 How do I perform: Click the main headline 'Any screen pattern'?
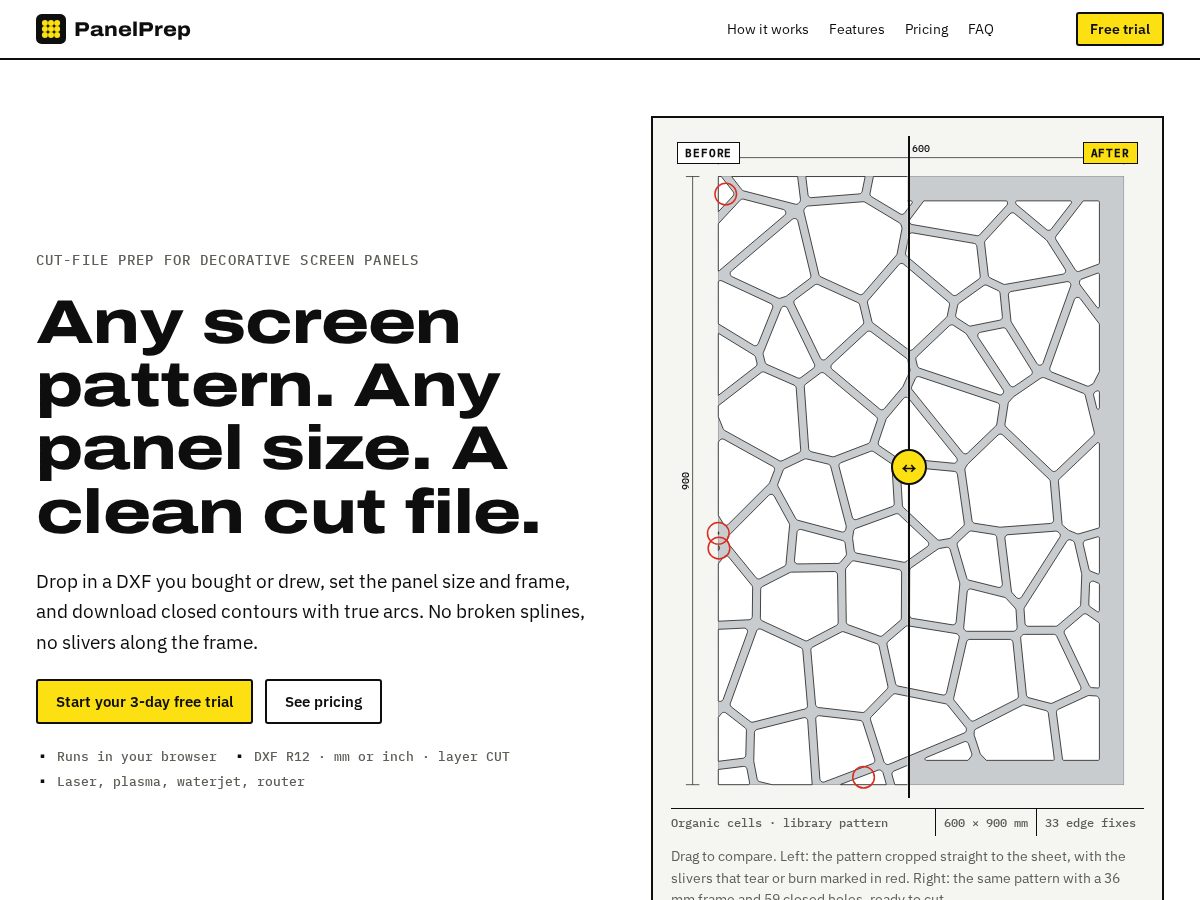[x=288, y=417]
